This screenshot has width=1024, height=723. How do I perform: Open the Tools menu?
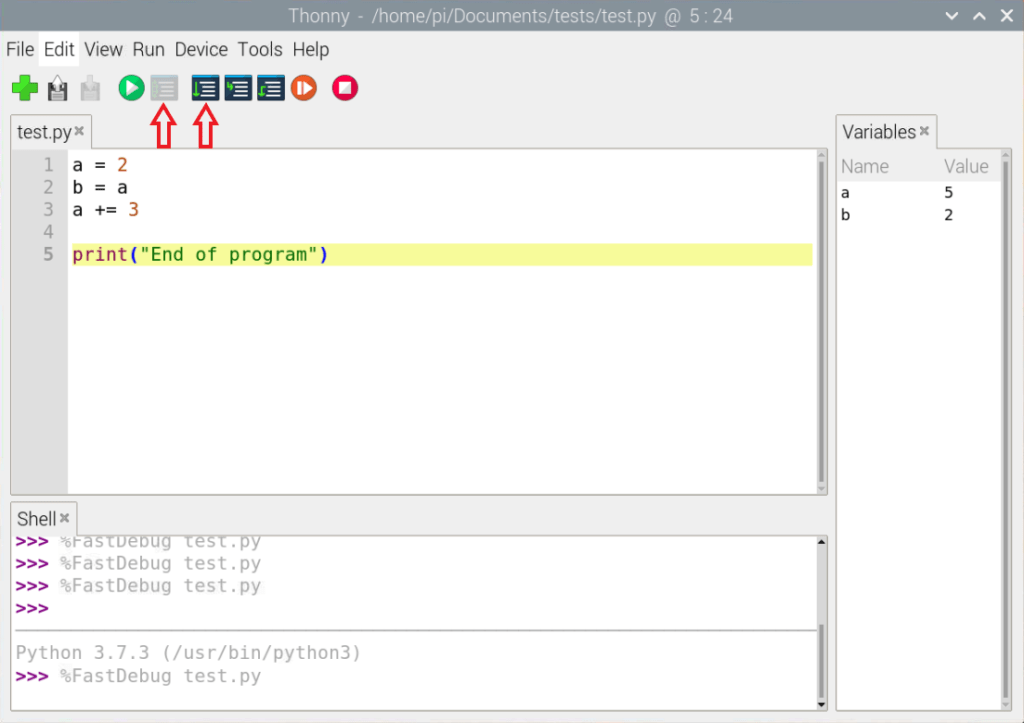pyautogui.click(x=260, y=50)
